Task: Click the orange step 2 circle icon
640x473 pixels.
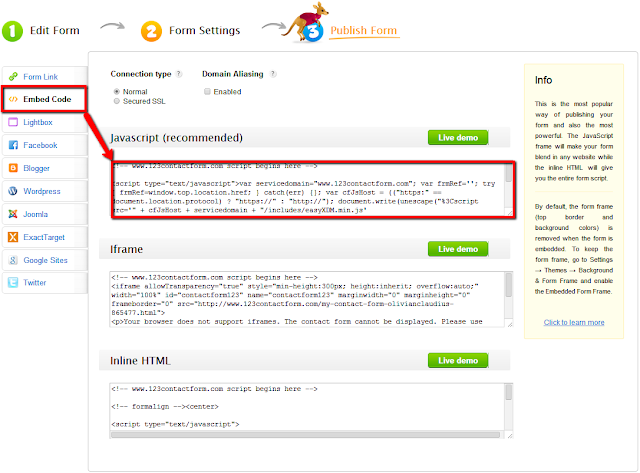Action: [x=151, y=31]
